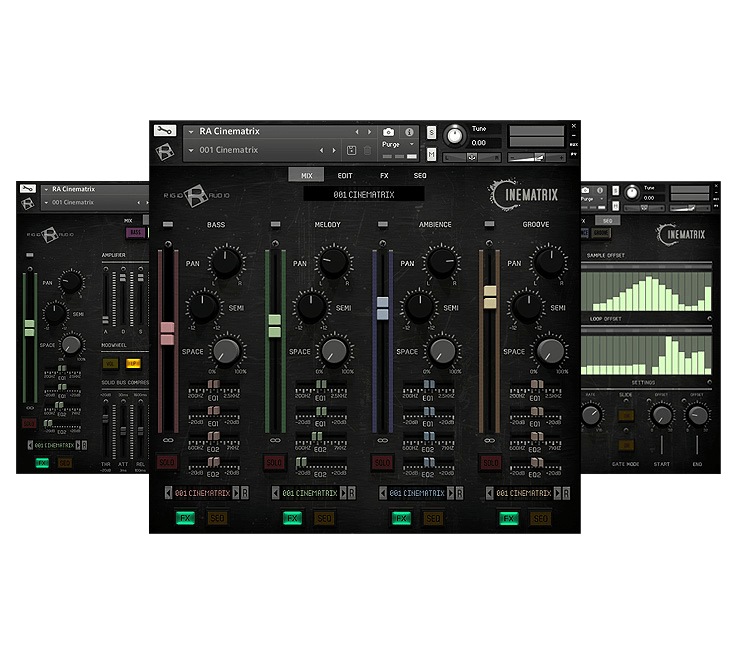This screenshot has height=655, width=730.
Task: Randomize the Melody preset with the R button
Action: point(352,493)
